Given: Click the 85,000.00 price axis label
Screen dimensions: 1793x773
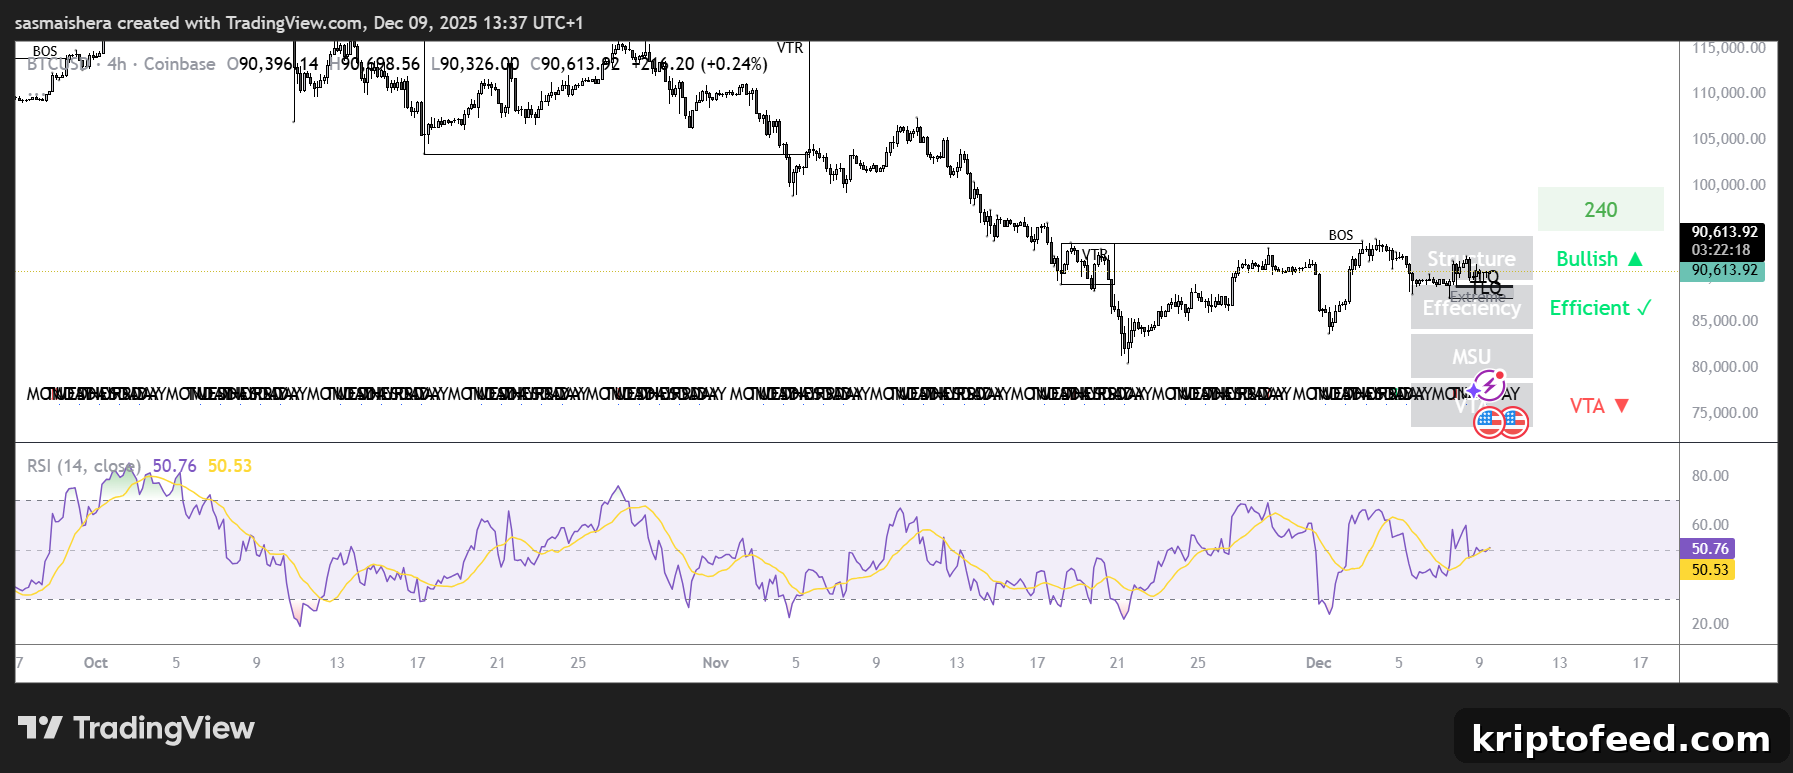Looking at the screenshot, I should (1724, 321).
